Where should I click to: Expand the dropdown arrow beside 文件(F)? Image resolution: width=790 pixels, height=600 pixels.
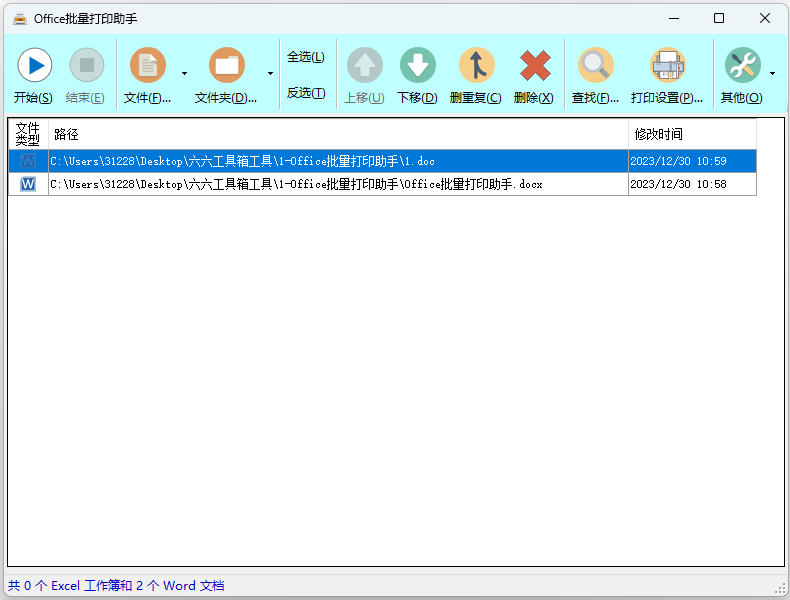184,74
